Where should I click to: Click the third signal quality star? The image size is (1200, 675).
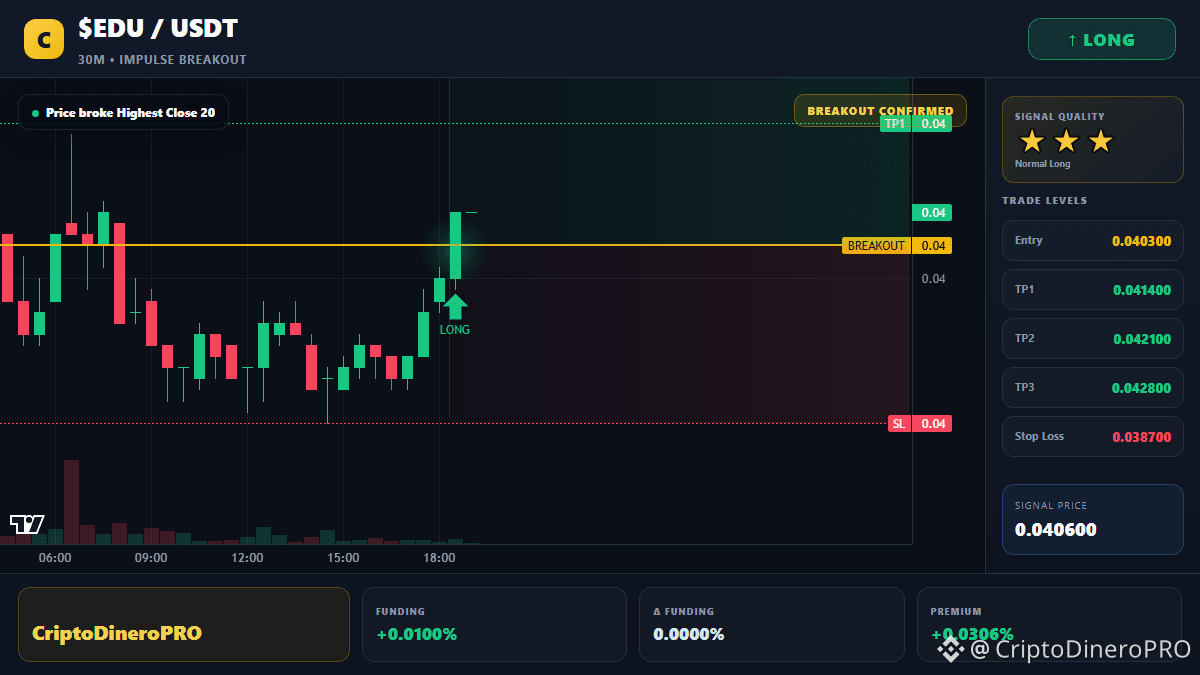click(1100, 141)
